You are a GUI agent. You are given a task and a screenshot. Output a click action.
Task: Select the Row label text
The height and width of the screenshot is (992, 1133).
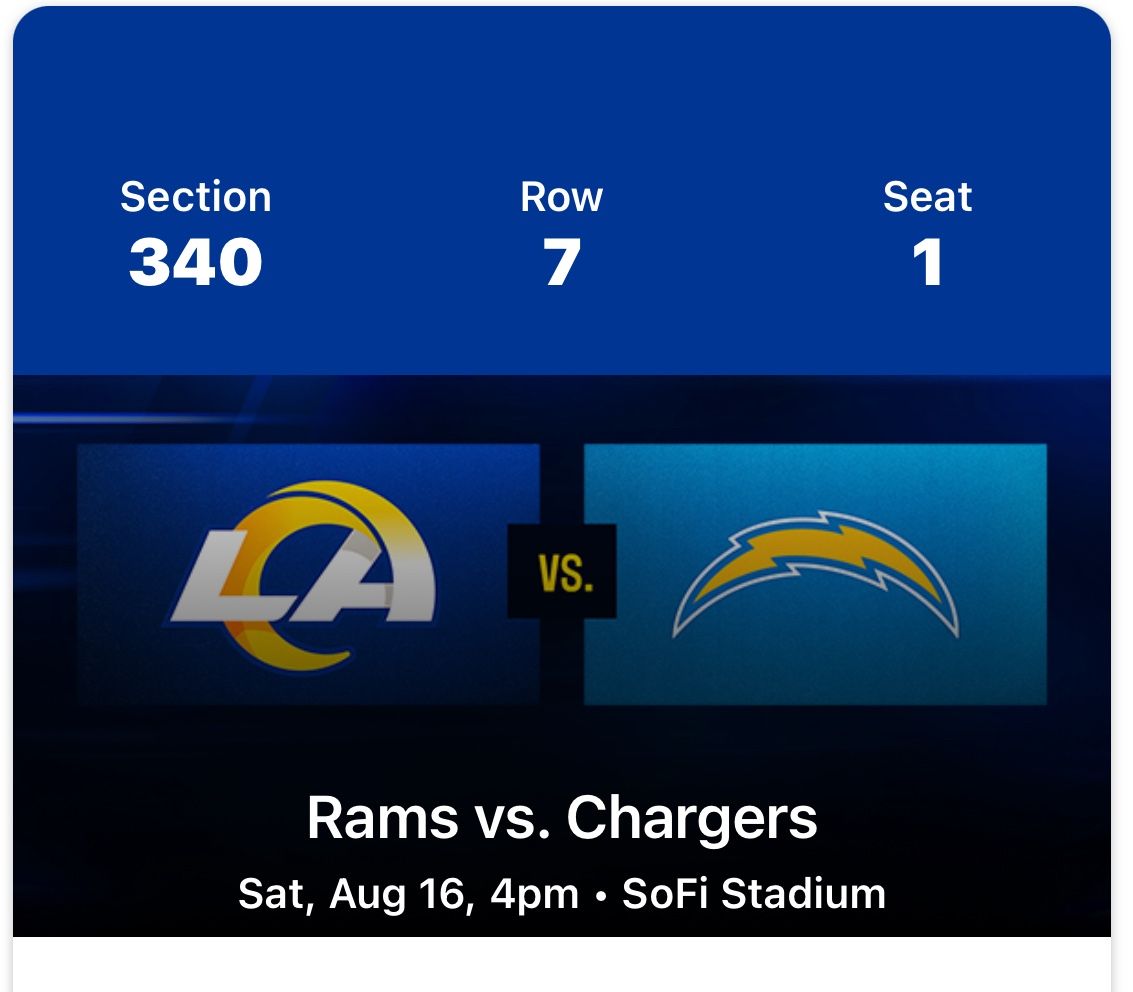[562, 197]
